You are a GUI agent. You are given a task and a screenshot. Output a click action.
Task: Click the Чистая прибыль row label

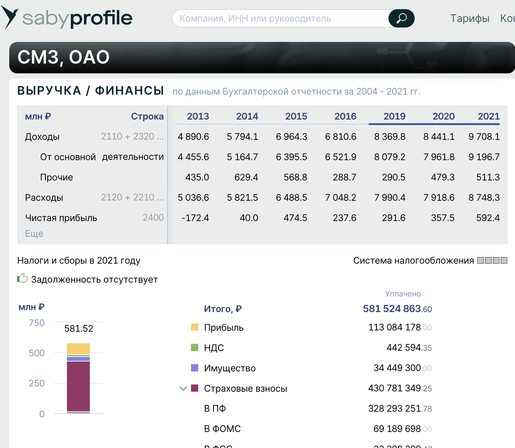(x=61, y=218)
